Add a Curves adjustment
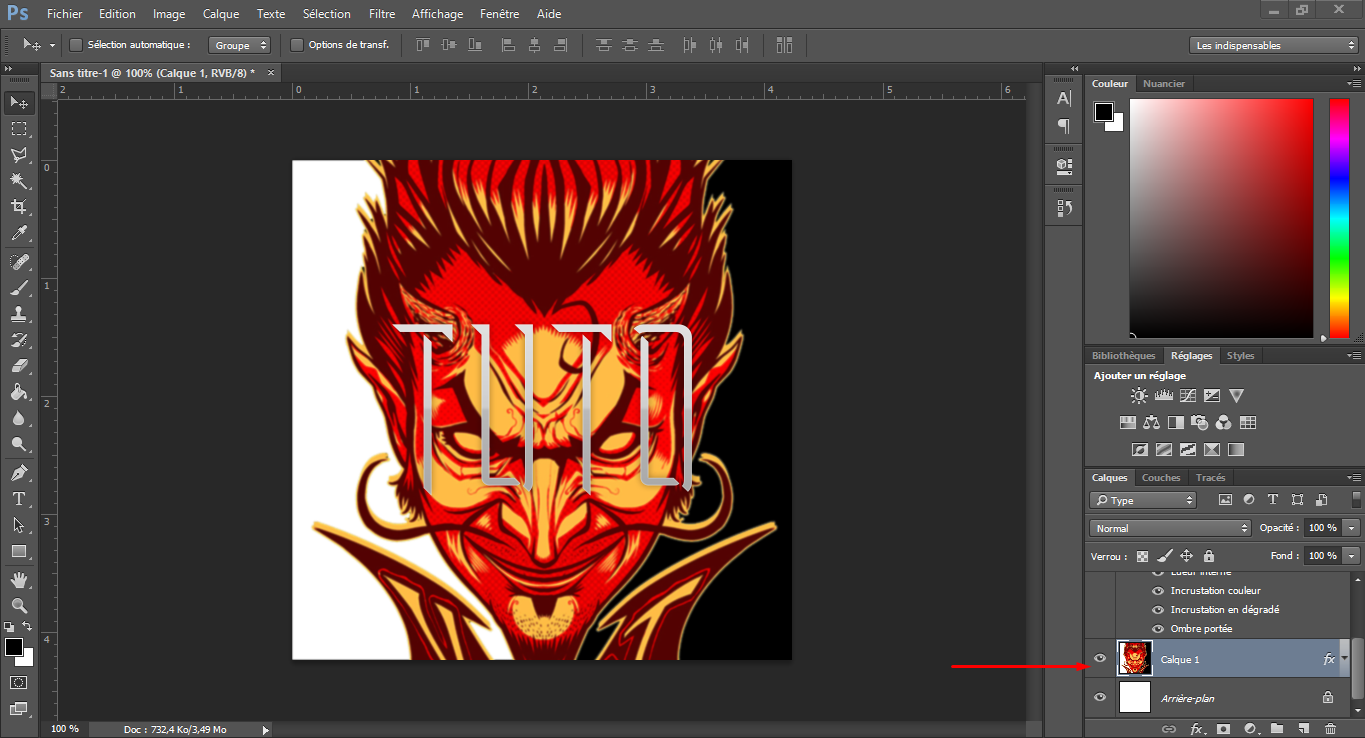 point(1188,396)
